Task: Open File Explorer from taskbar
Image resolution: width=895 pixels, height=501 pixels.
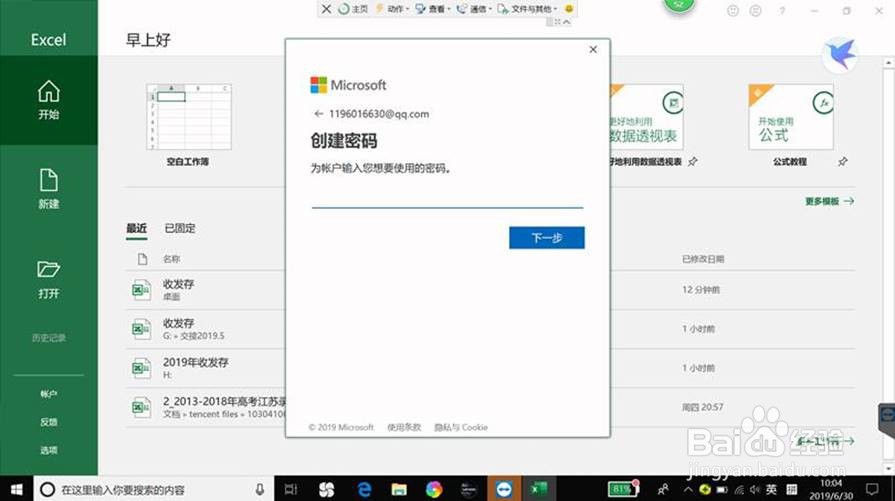Action: click(x=399, y=489)
